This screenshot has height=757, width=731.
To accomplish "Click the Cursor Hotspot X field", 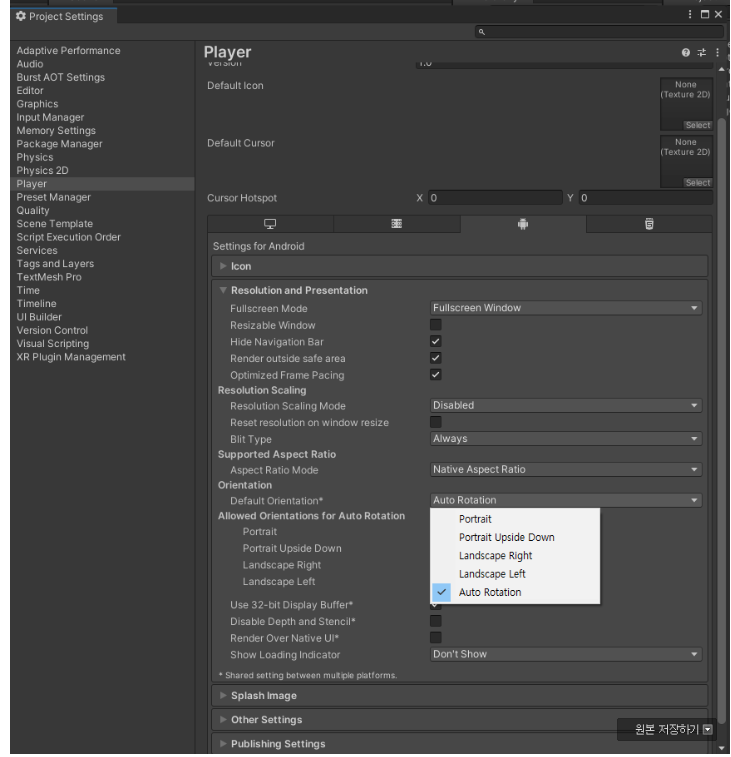I will pos(495,198).
